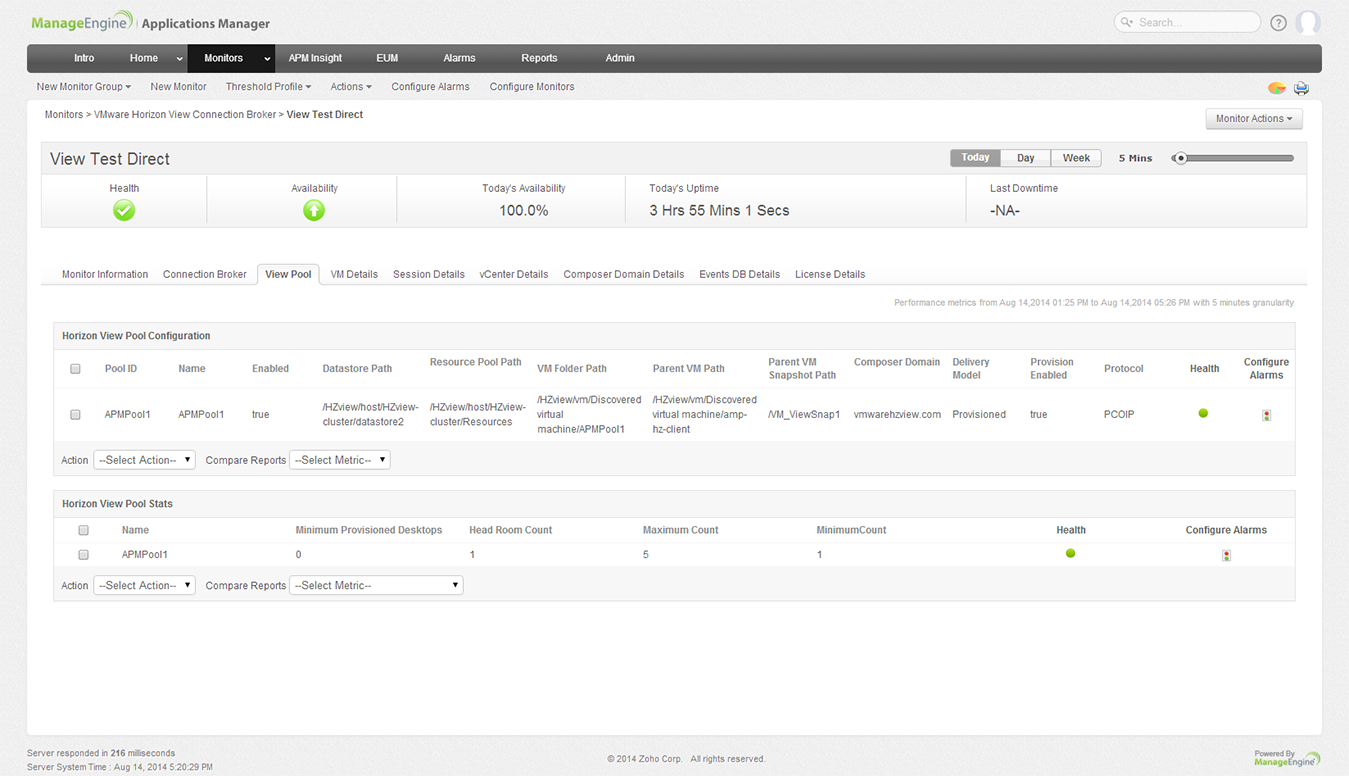
Task: Configure alarms for APMPool1 in Pool Configuration table
Action: click(x=1266, y=414)
